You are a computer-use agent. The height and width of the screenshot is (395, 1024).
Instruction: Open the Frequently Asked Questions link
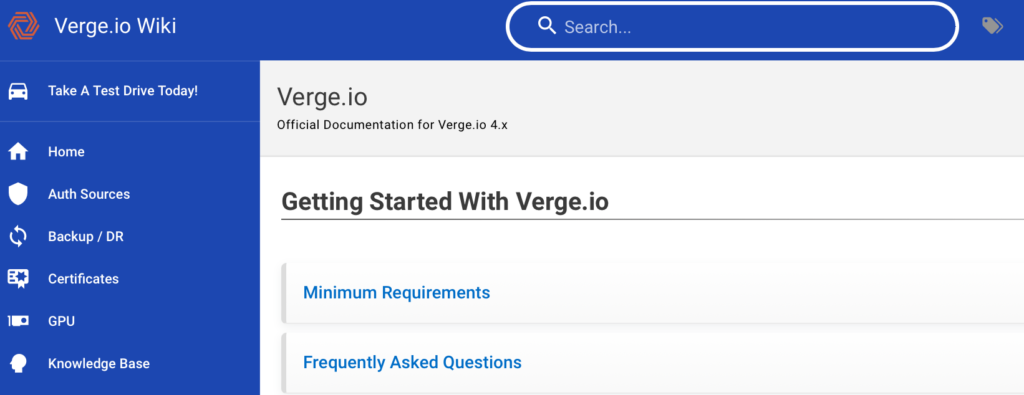pos(412,362)
